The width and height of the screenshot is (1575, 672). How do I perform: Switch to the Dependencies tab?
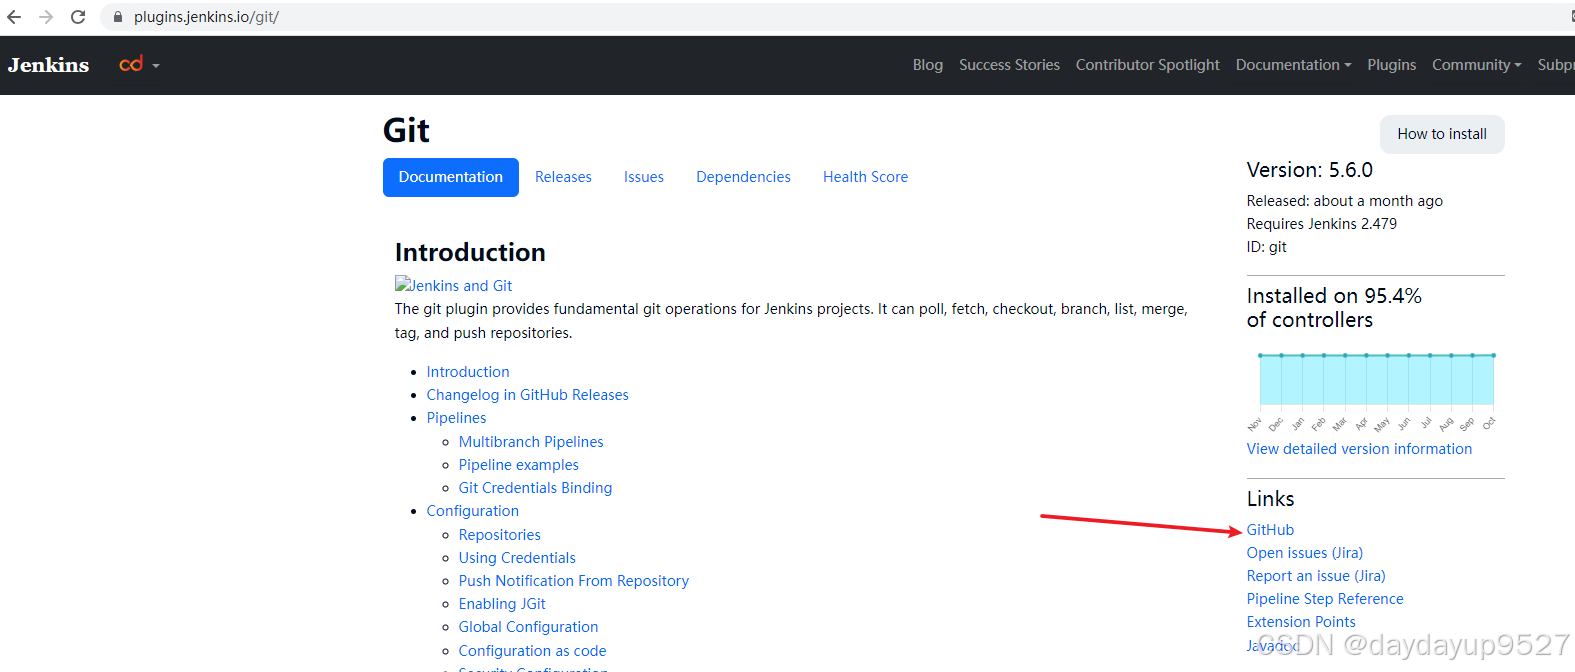[743, 177]
